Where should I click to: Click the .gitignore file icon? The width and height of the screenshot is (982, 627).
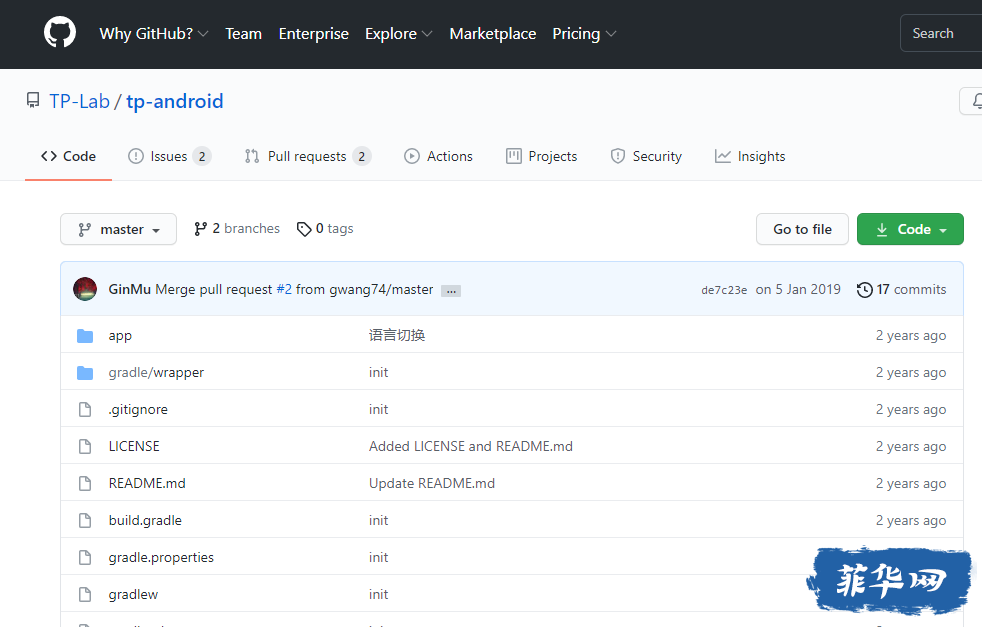click(85, 410)
